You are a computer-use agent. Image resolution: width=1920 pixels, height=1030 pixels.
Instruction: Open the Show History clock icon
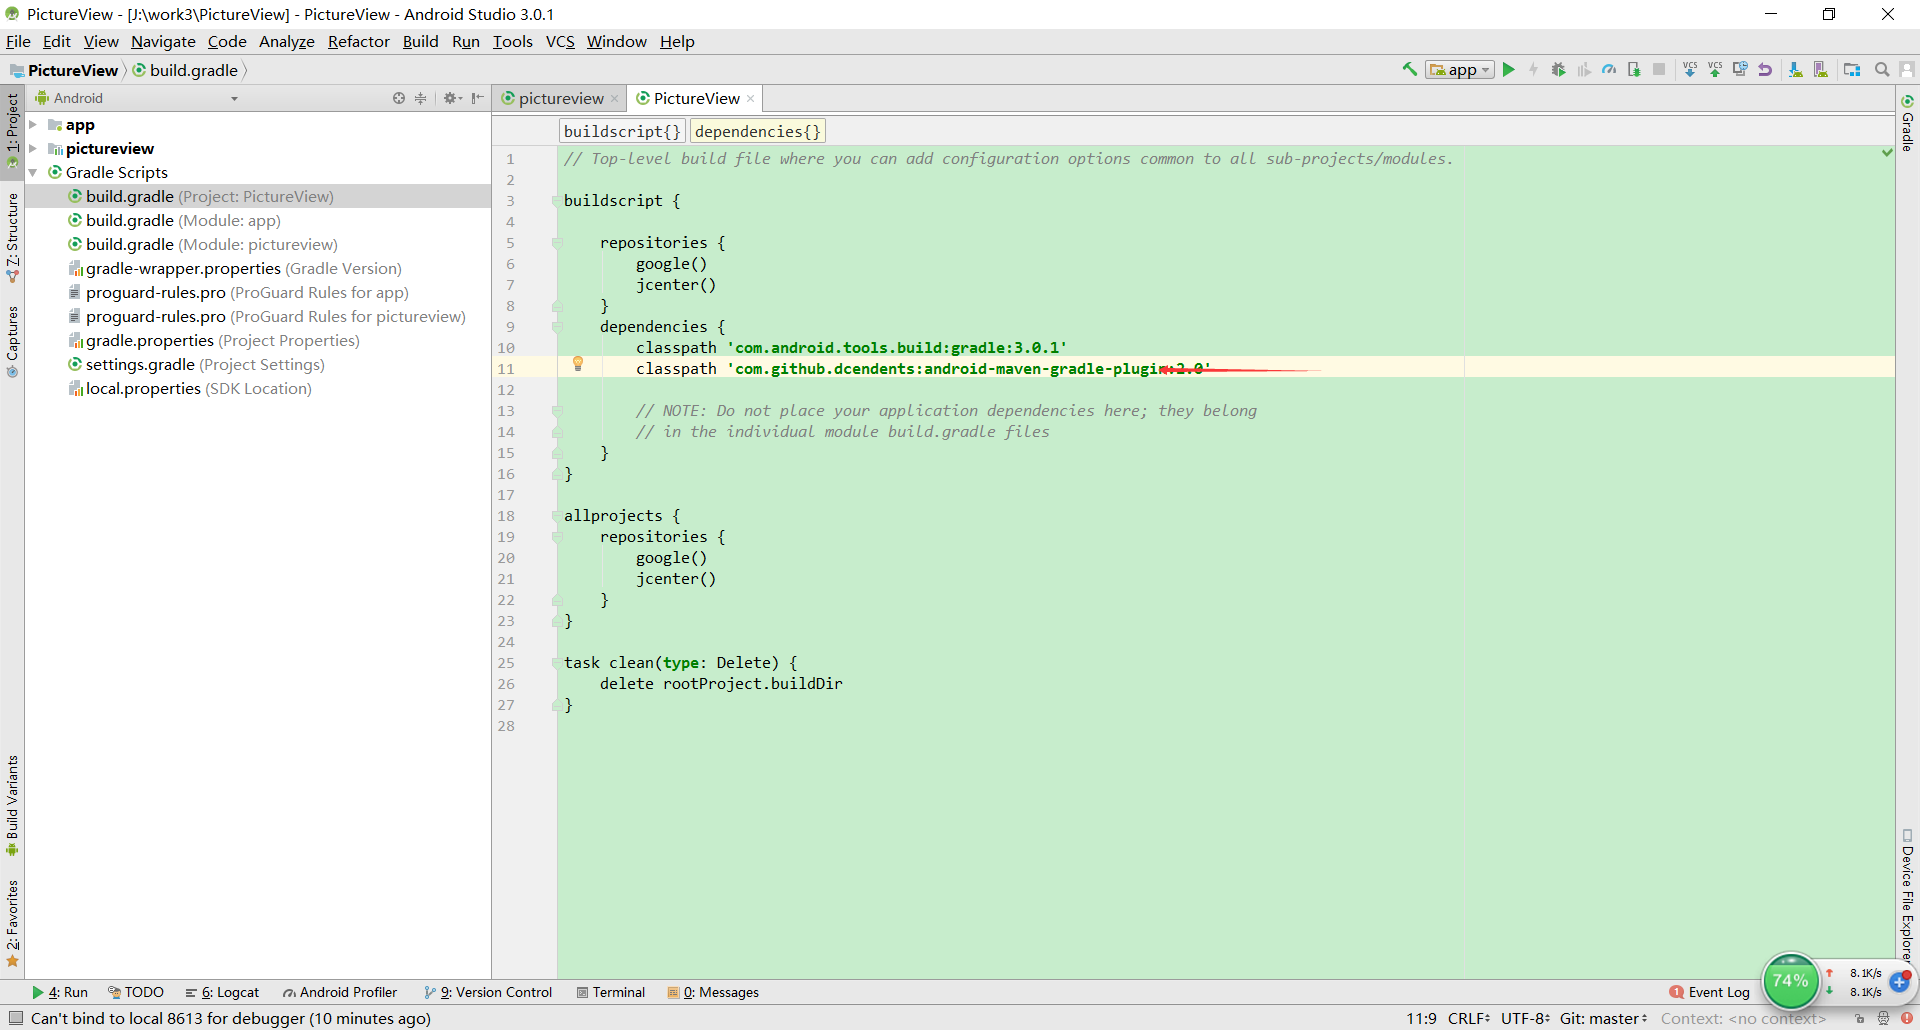point(1740,69)
